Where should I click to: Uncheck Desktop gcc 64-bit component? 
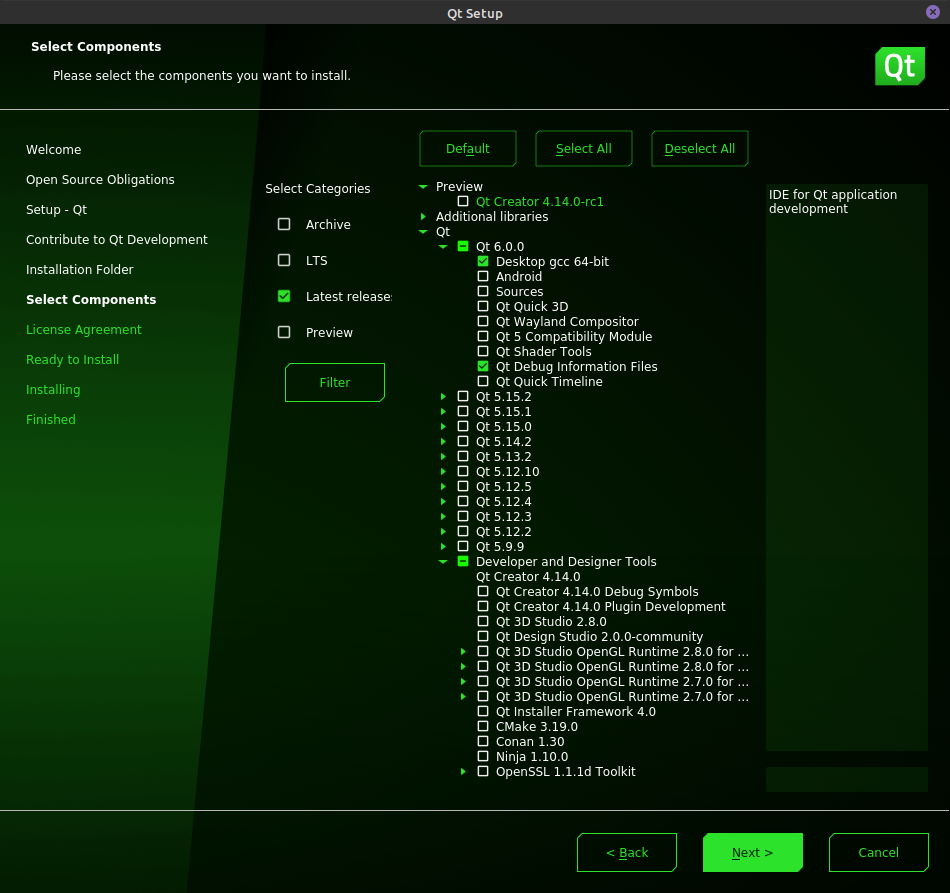pos(483,262)
